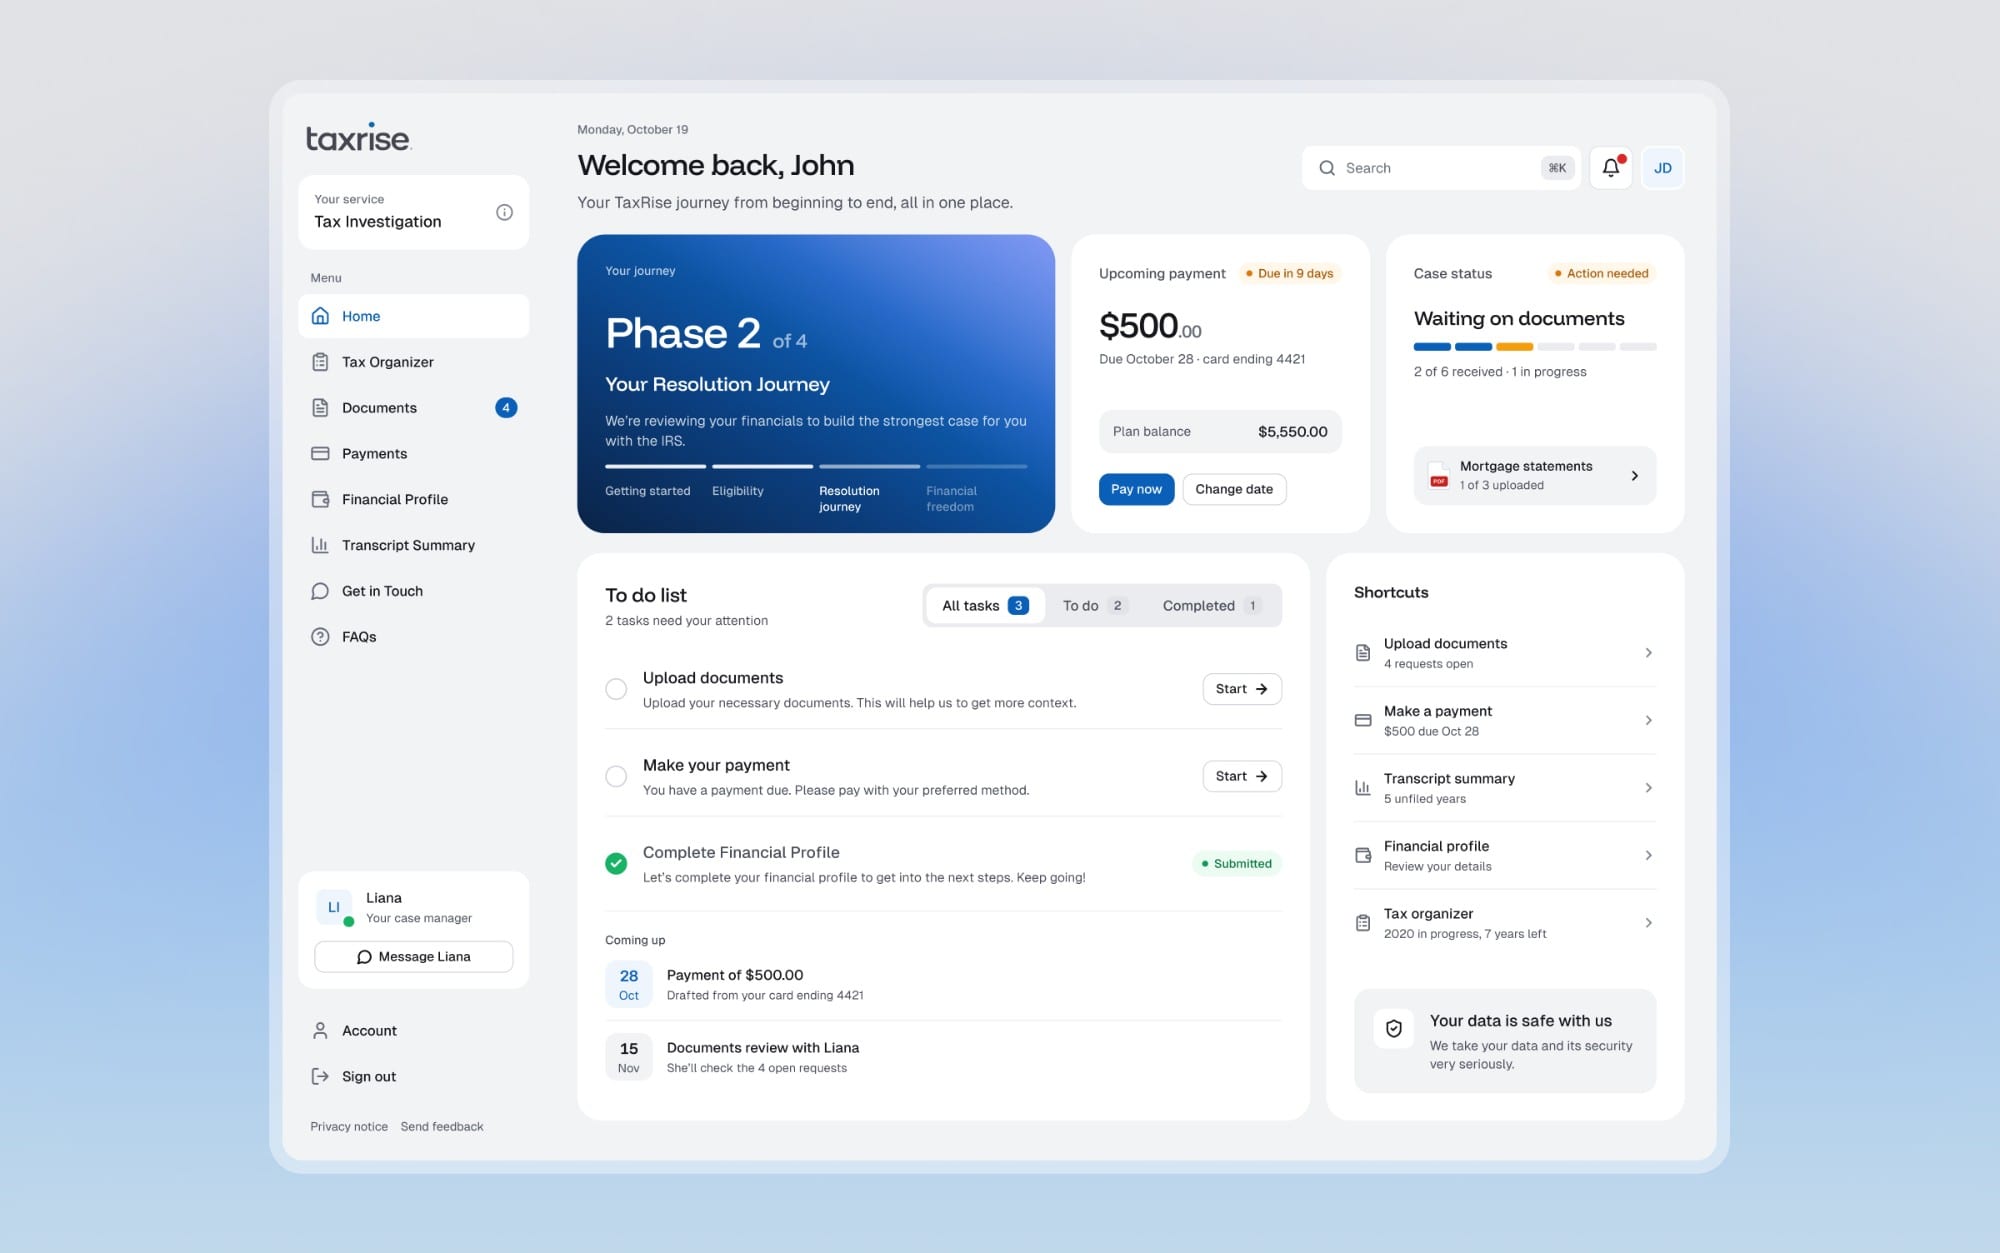Click the Make a payment shortcut card icon
This screenshot has height=1253, width=2000.
[1362, 720]
